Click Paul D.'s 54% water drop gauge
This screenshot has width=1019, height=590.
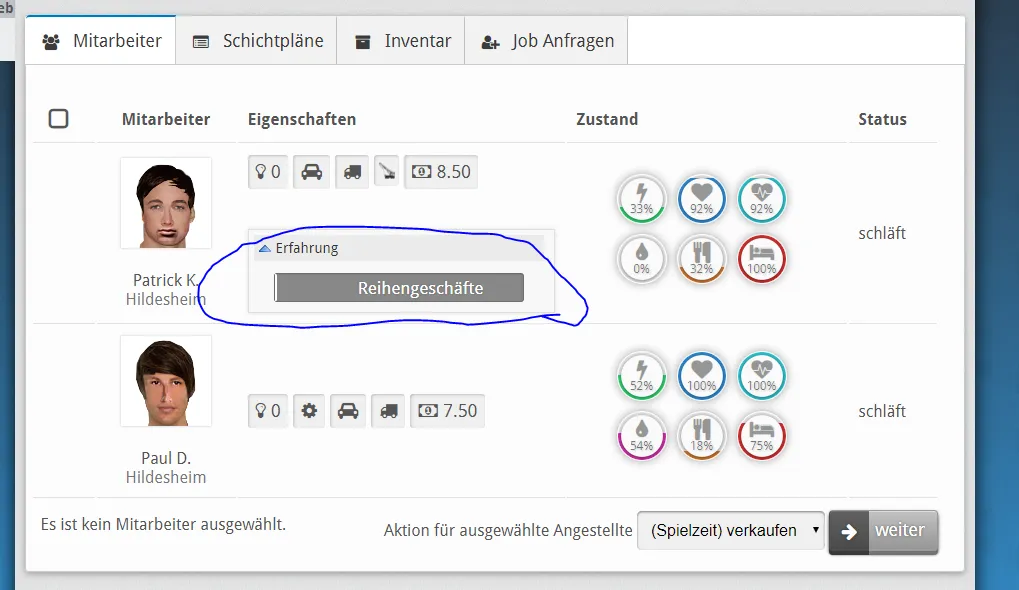[641, 435]
